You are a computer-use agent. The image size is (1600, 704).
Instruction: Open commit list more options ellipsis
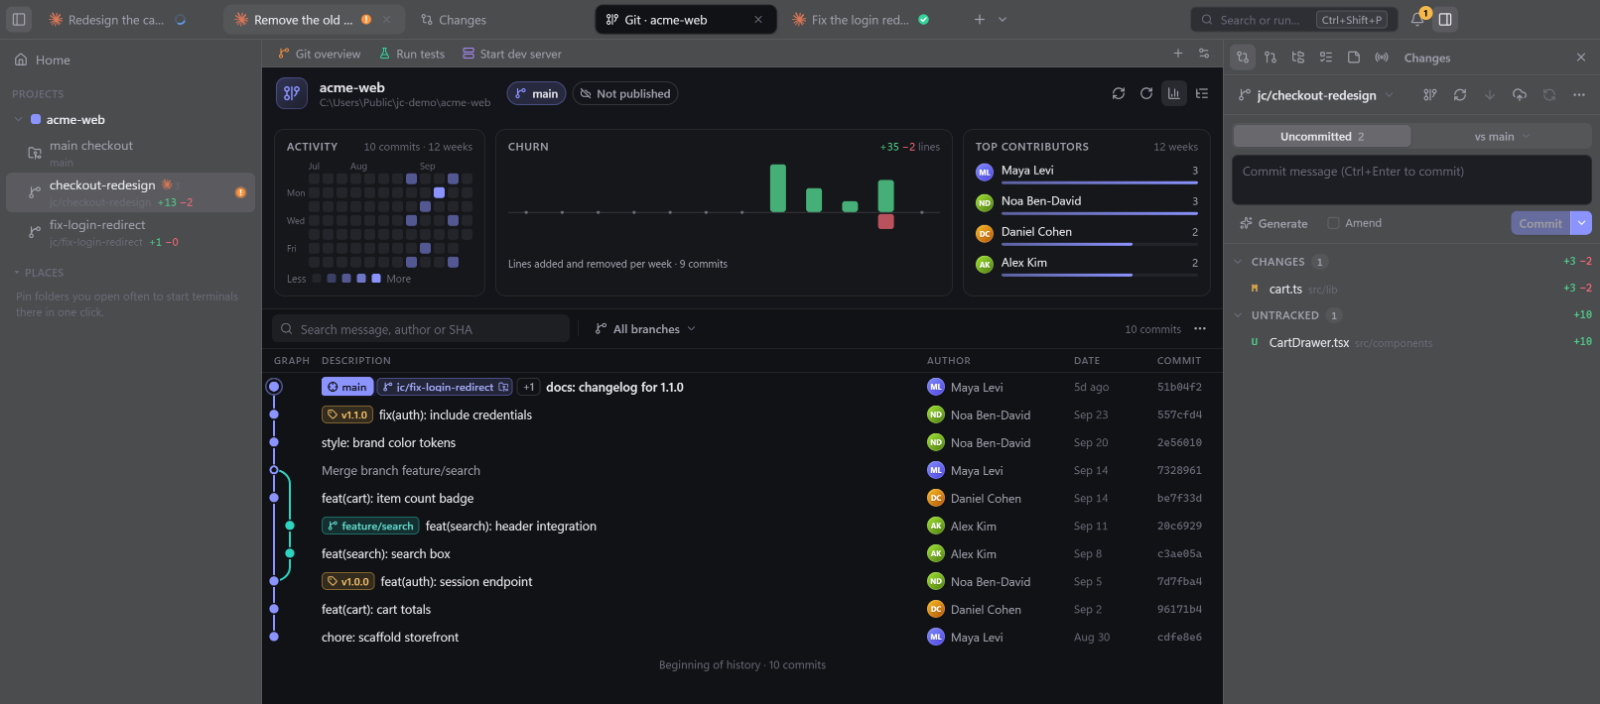pos(1200,329)
